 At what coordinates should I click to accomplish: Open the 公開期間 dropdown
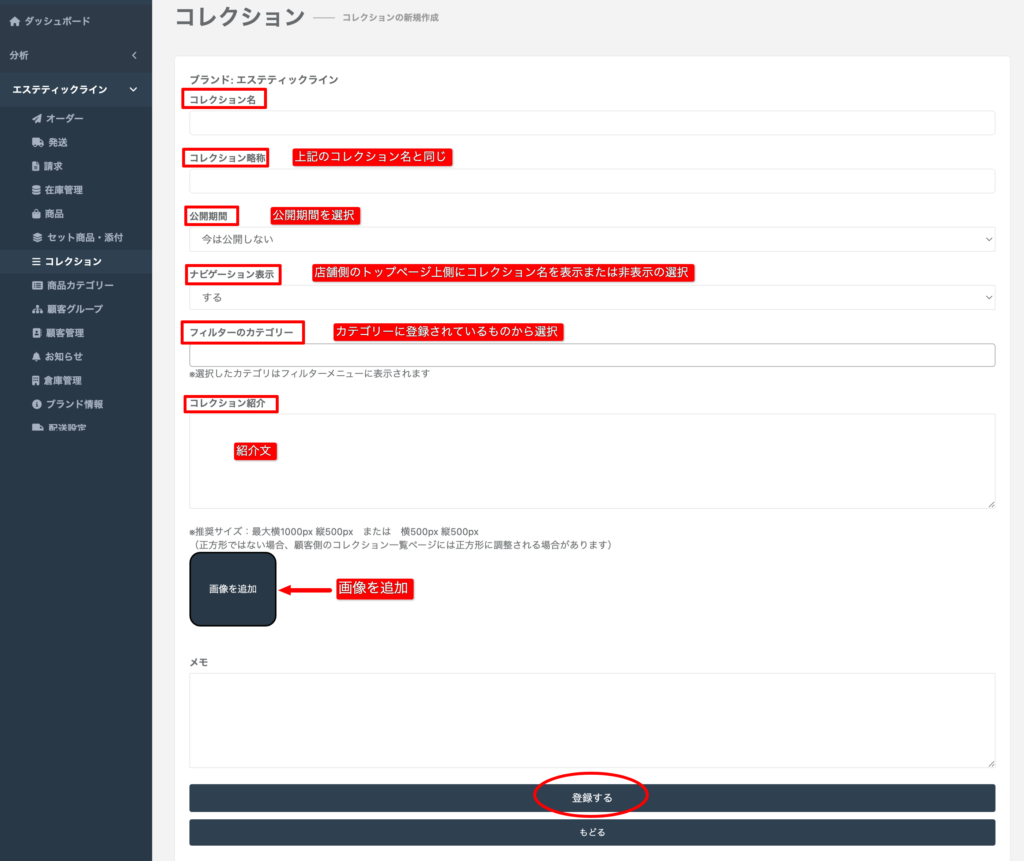pyautogui.click(x=592, y=239)
